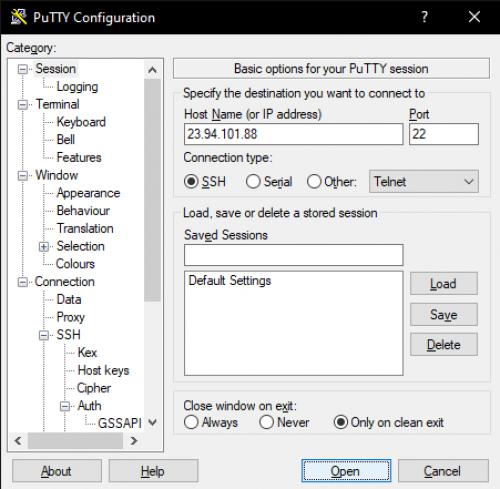
Task: Collapse the Window tree node
Action: pyautogui.click(x=23, y=176)
